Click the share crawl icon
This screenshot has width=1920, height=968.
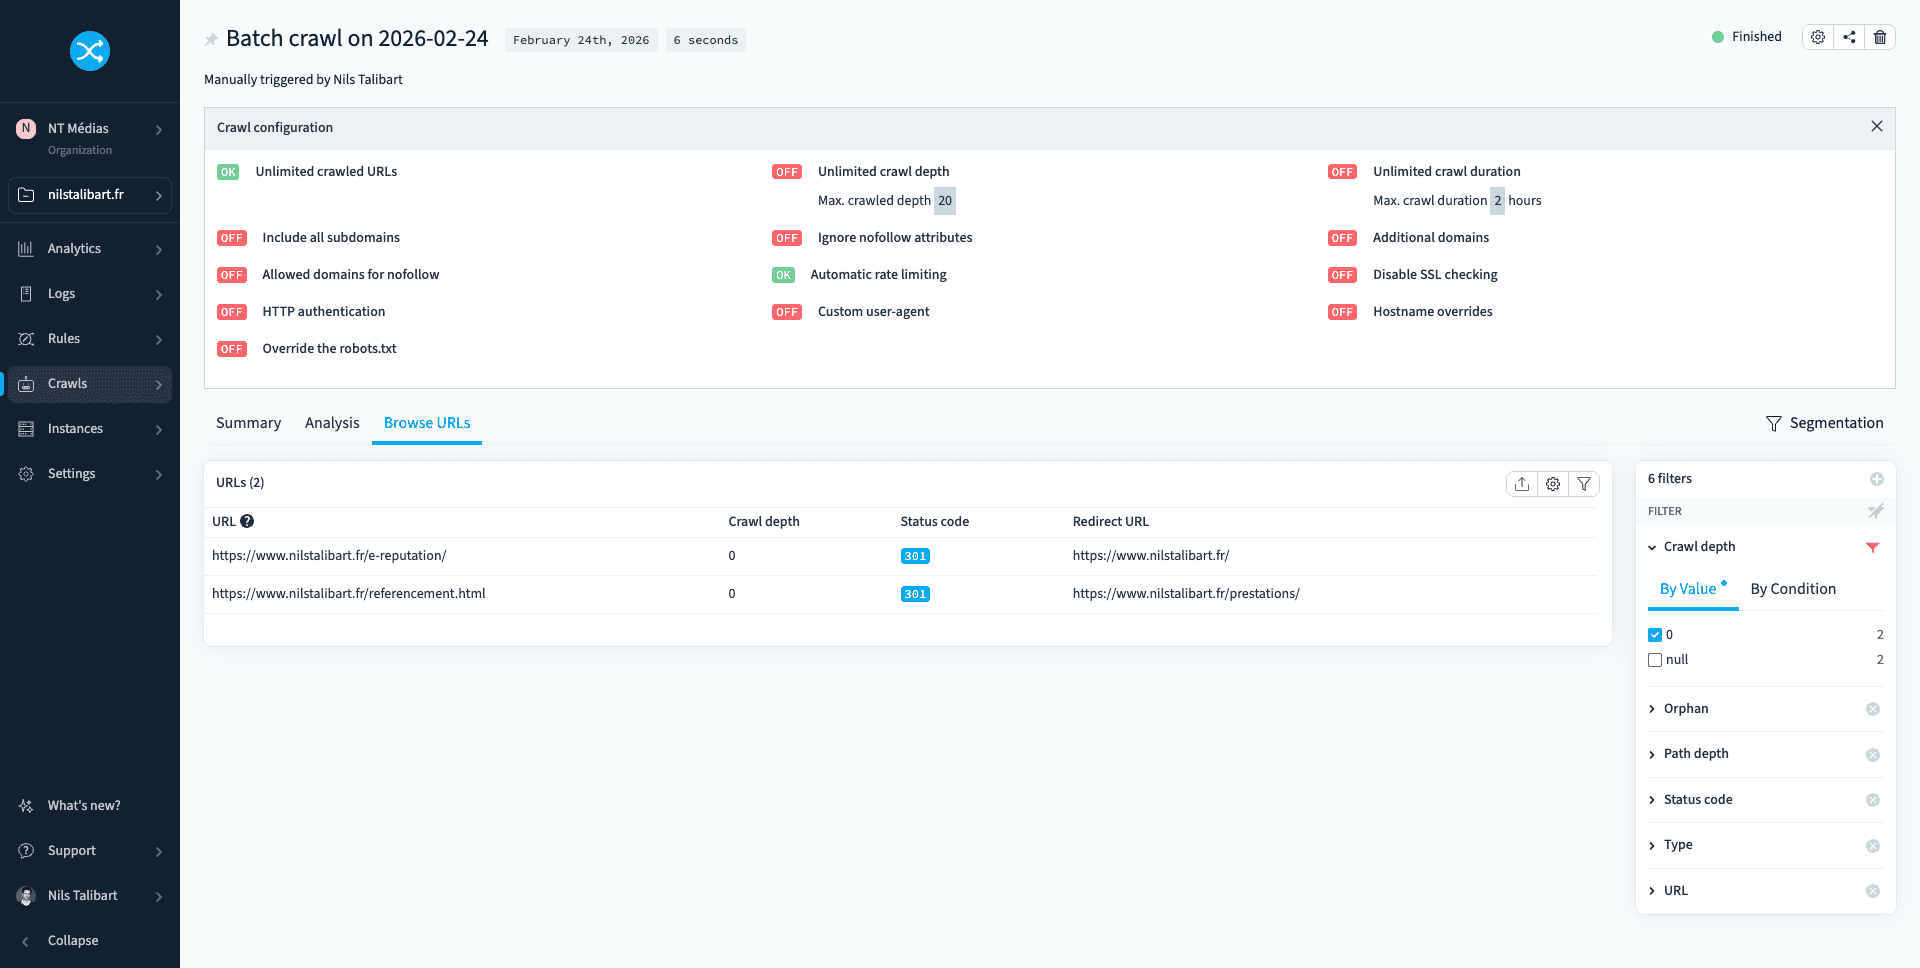1849,37
